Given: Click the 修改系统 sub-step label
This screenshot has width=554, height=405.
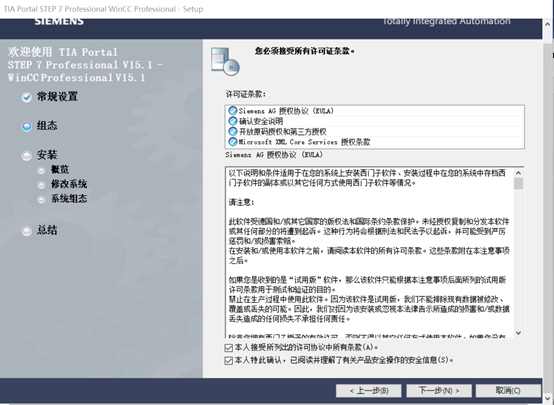Looking at the screenshot, I should (69, 184).
